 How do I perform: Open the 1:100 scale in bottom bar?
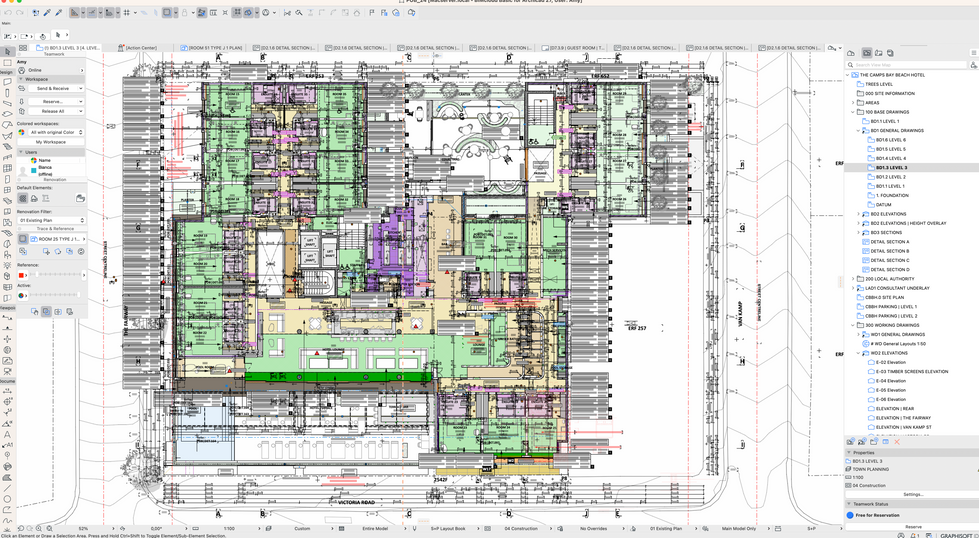pyautogui.click(x=230, y=529)
